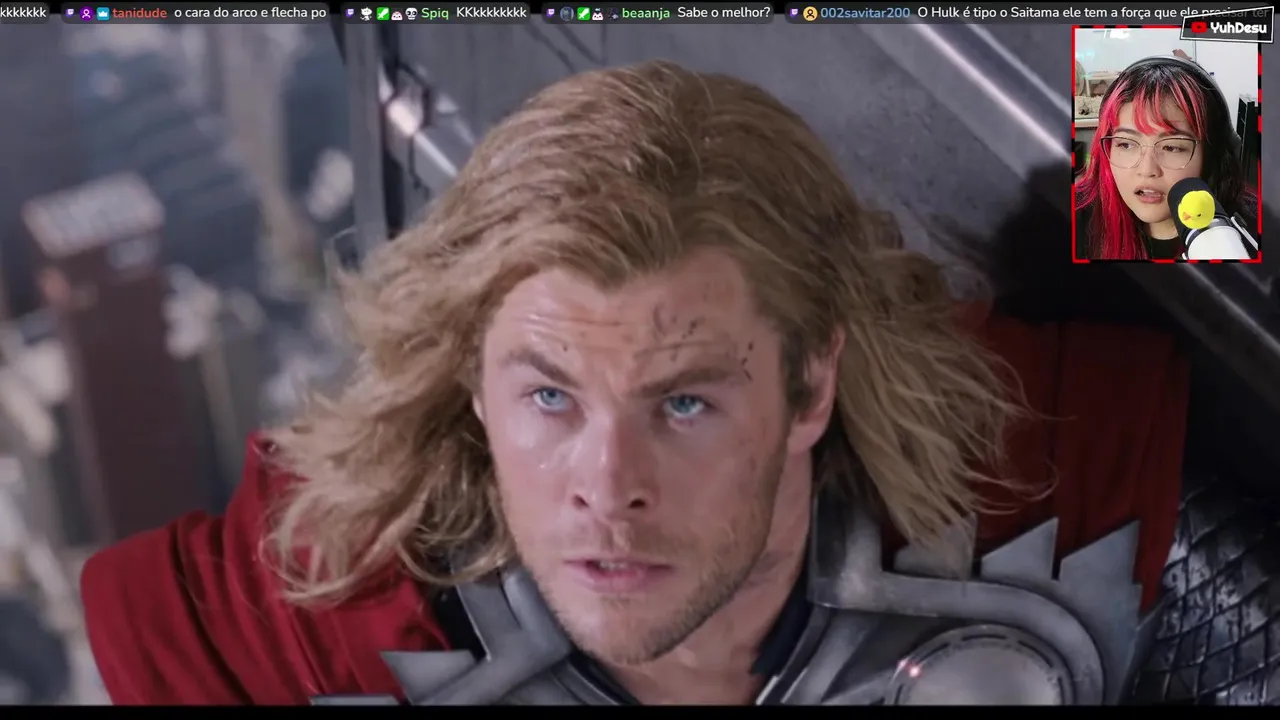1280x720 pixels.
Task: Click the streamer webcam overlay
Action: 1166,144
